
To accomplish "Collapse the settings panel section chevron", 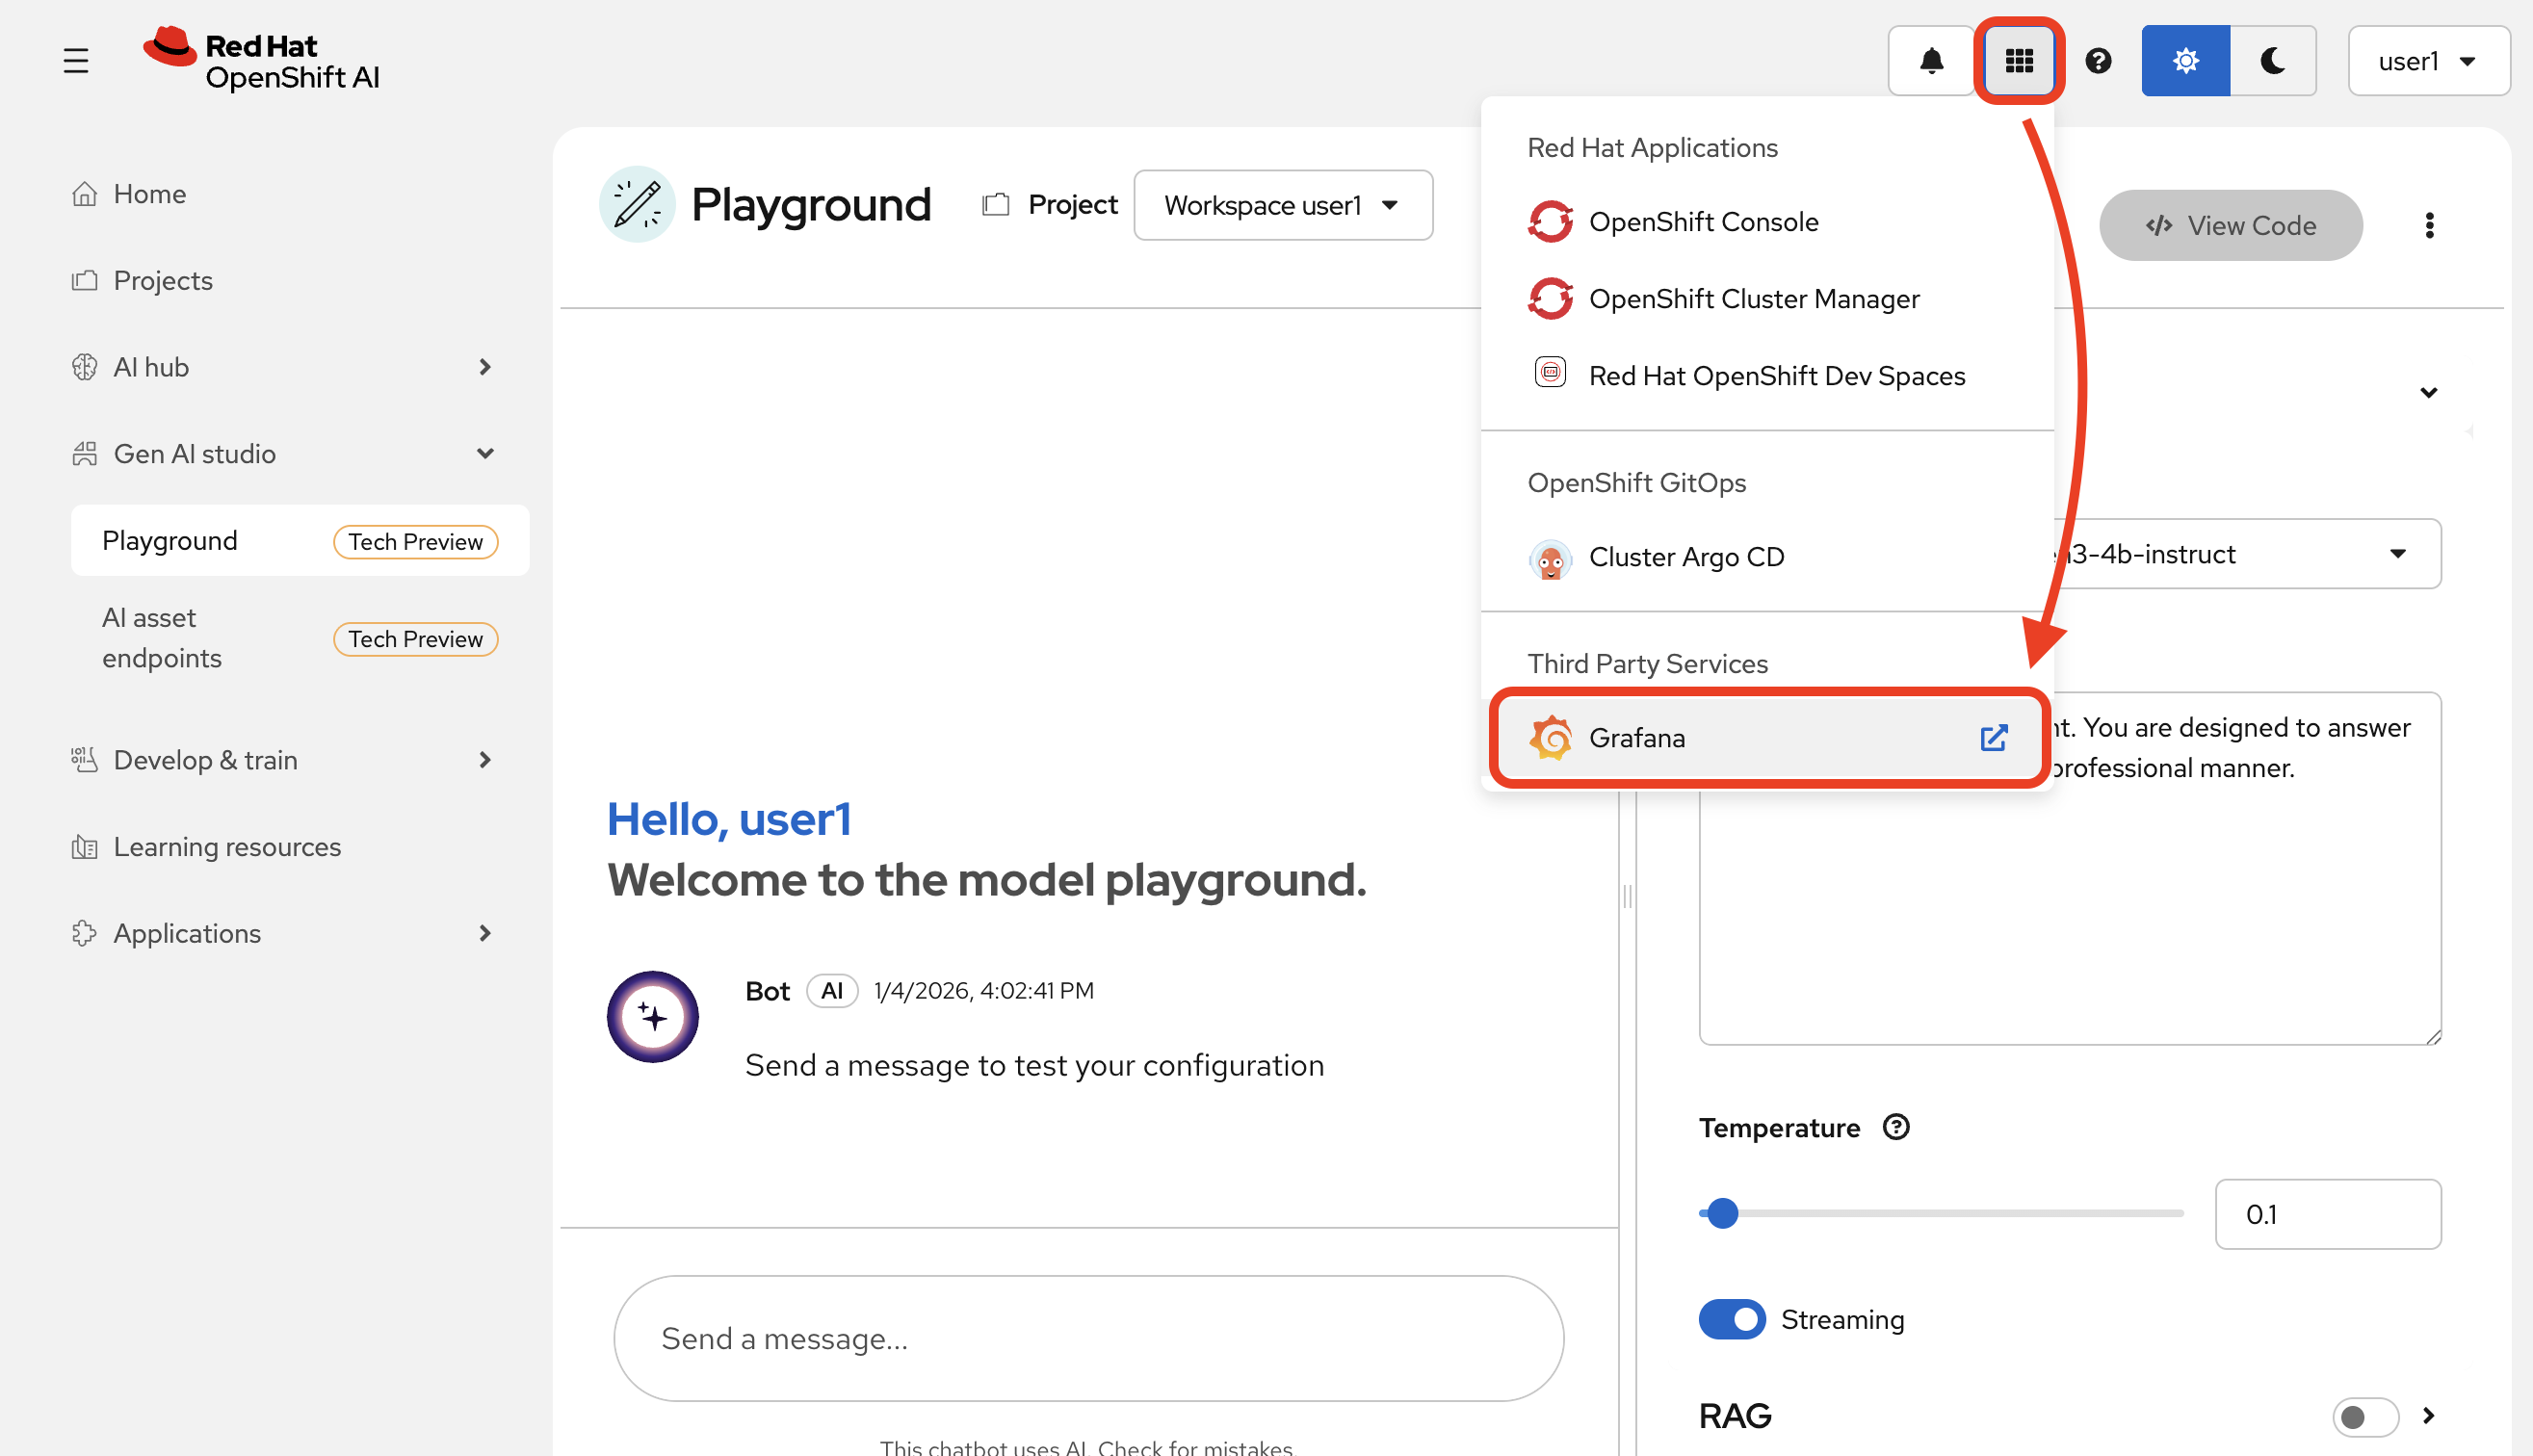I will click(x=2429, y=392).
